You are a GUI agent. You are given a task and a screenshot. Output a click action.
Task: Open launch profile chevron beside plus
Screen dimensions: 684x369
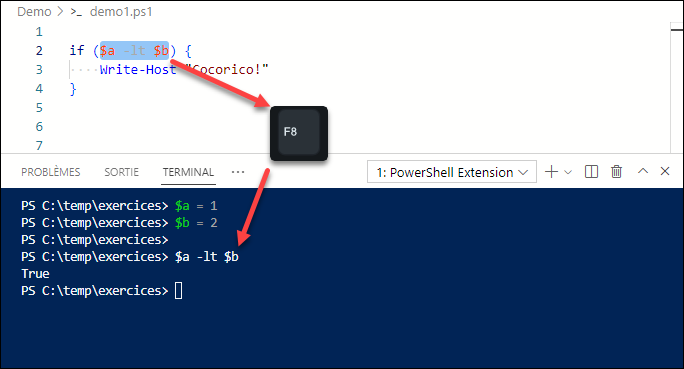[568, 172]
